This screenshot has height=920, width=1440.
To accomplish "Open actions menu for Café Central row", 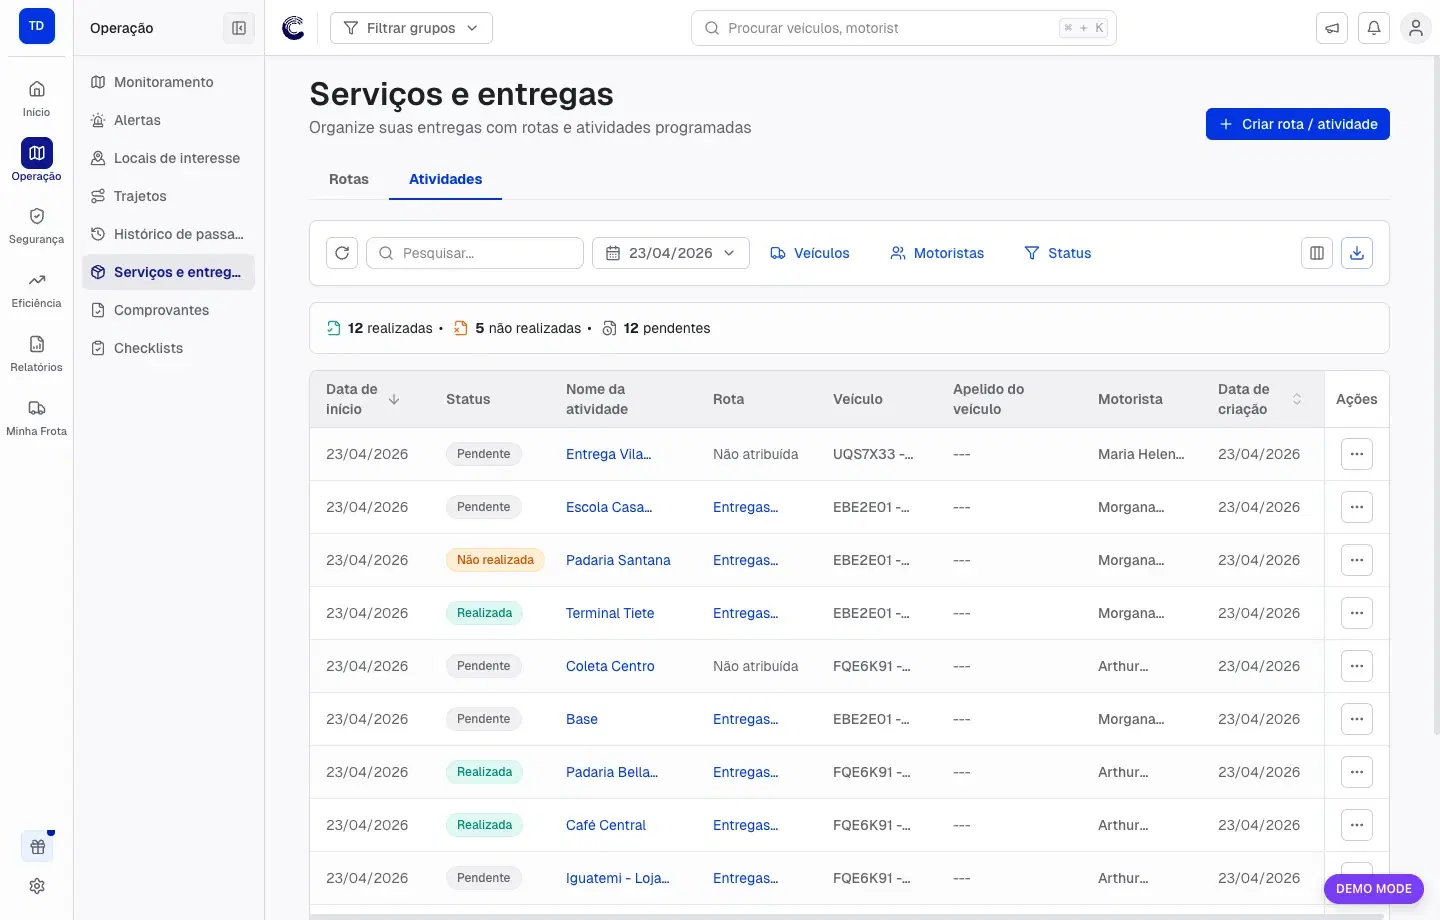I will click(1357, 825).
